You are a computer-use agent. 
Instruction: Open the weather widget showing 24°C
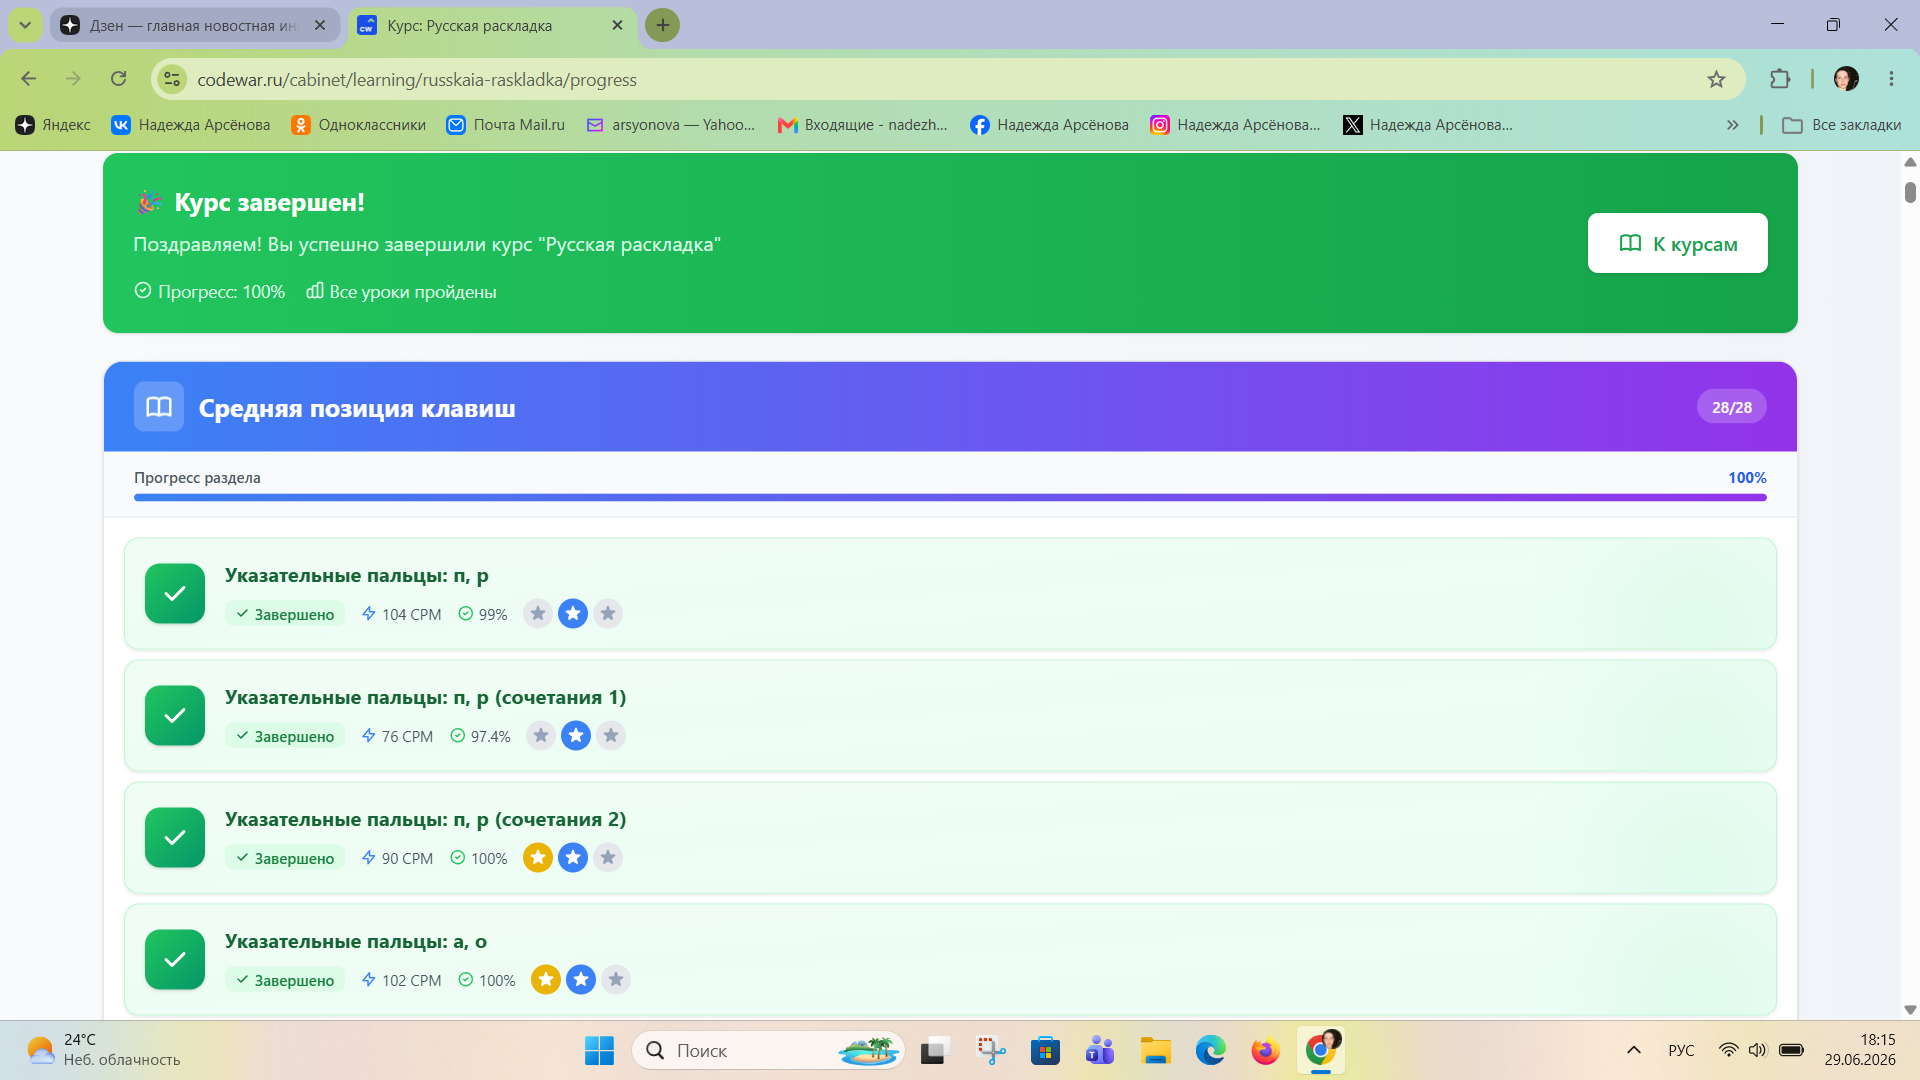coord(103,1050)
